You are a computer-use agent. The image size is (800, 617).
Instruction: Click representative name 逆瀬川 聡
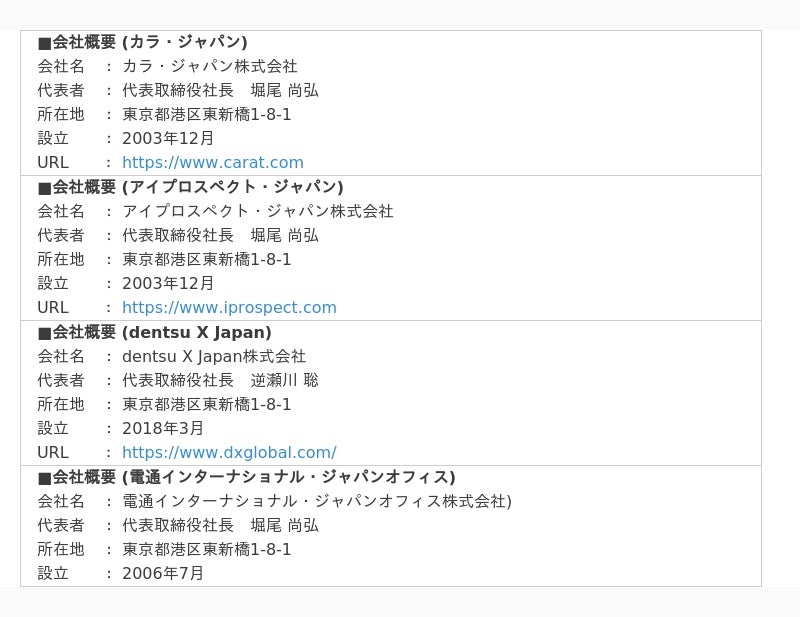284,380
